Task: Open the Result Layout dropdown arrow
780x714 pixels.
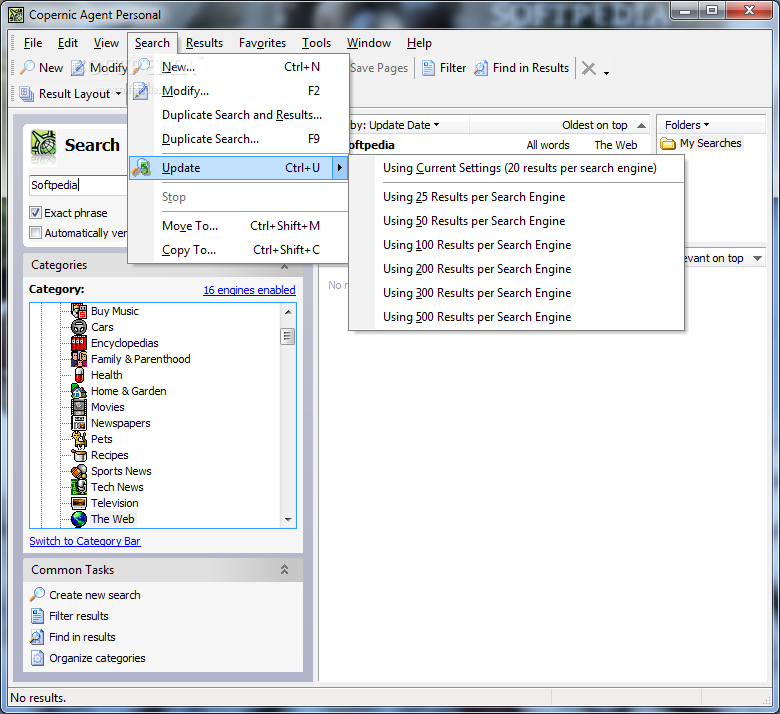Action: [118, 94]
